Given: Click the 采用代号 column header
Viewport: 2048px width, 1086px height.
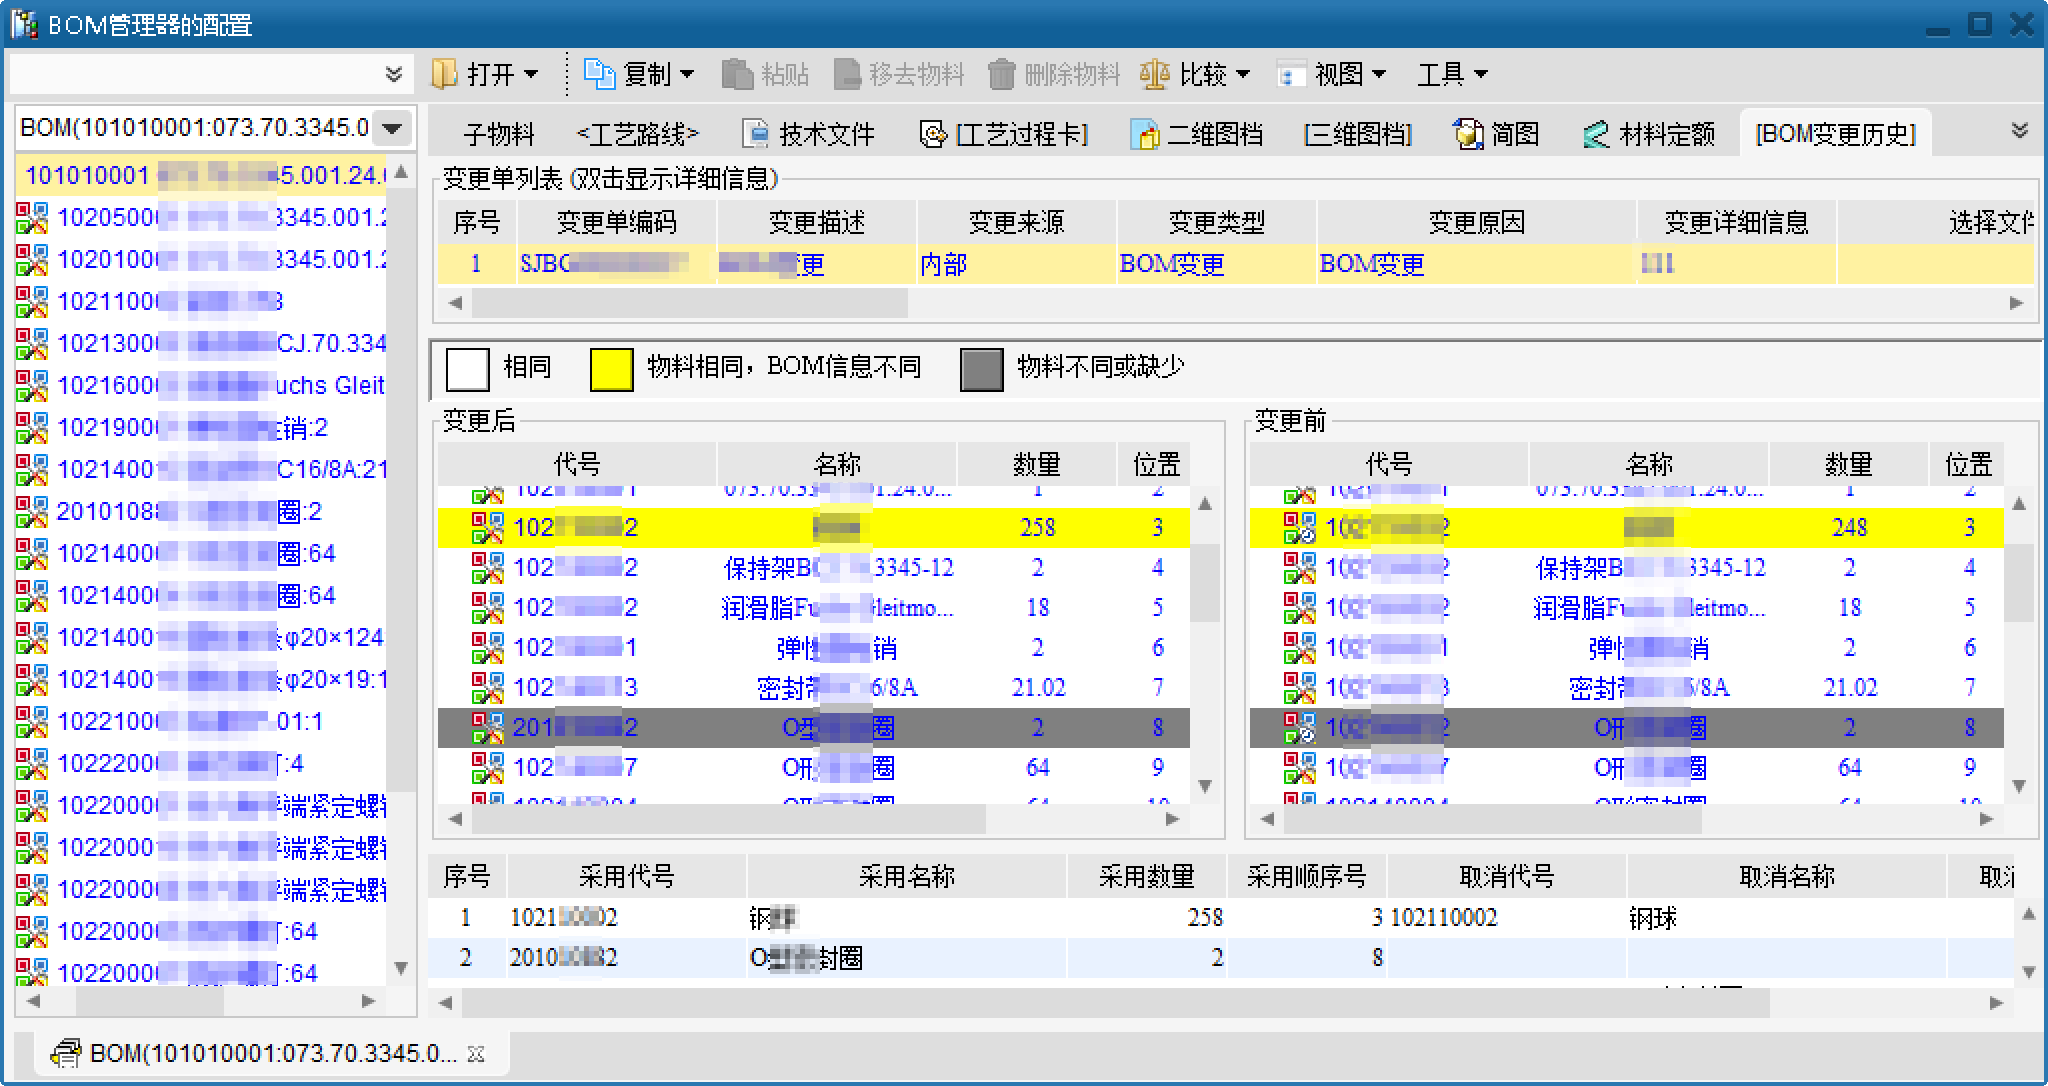Looking at the screenshot, I should tap(626, 876).
